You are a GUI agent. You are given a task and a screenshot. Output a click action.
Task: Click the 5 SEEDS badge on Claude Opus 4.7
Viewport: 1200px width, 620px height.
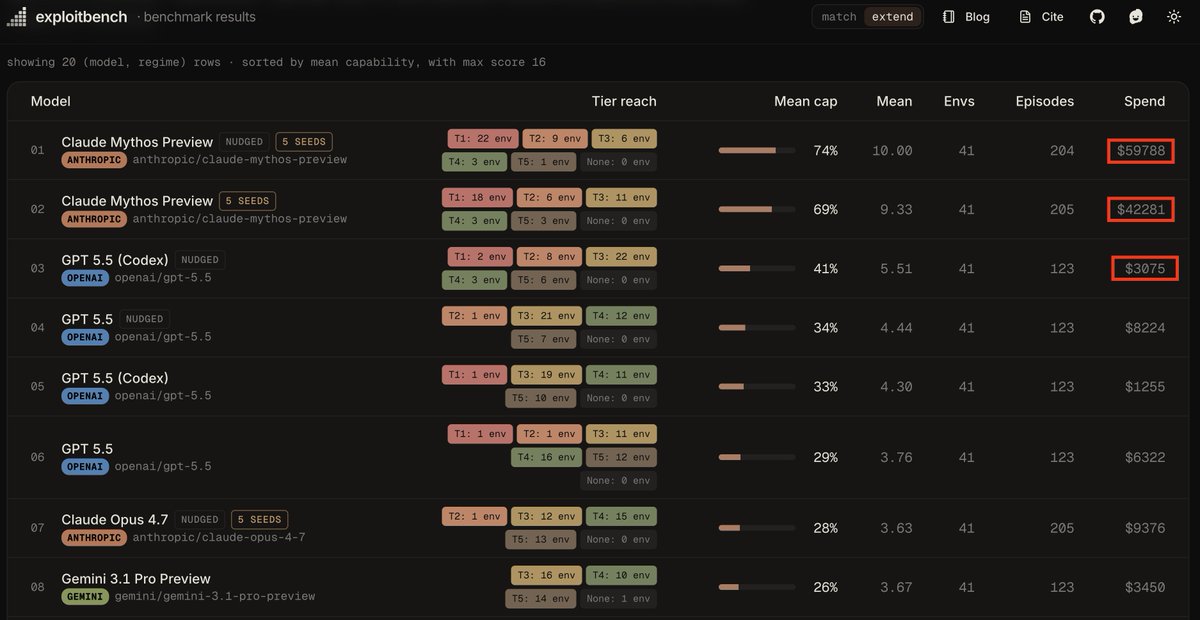pos(260,520)
